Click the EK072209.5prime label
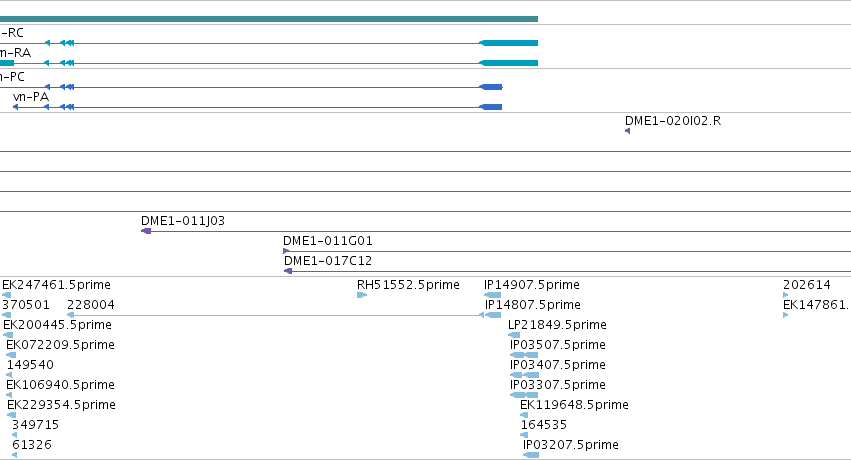The image size is (851, 460). point(60,345)
